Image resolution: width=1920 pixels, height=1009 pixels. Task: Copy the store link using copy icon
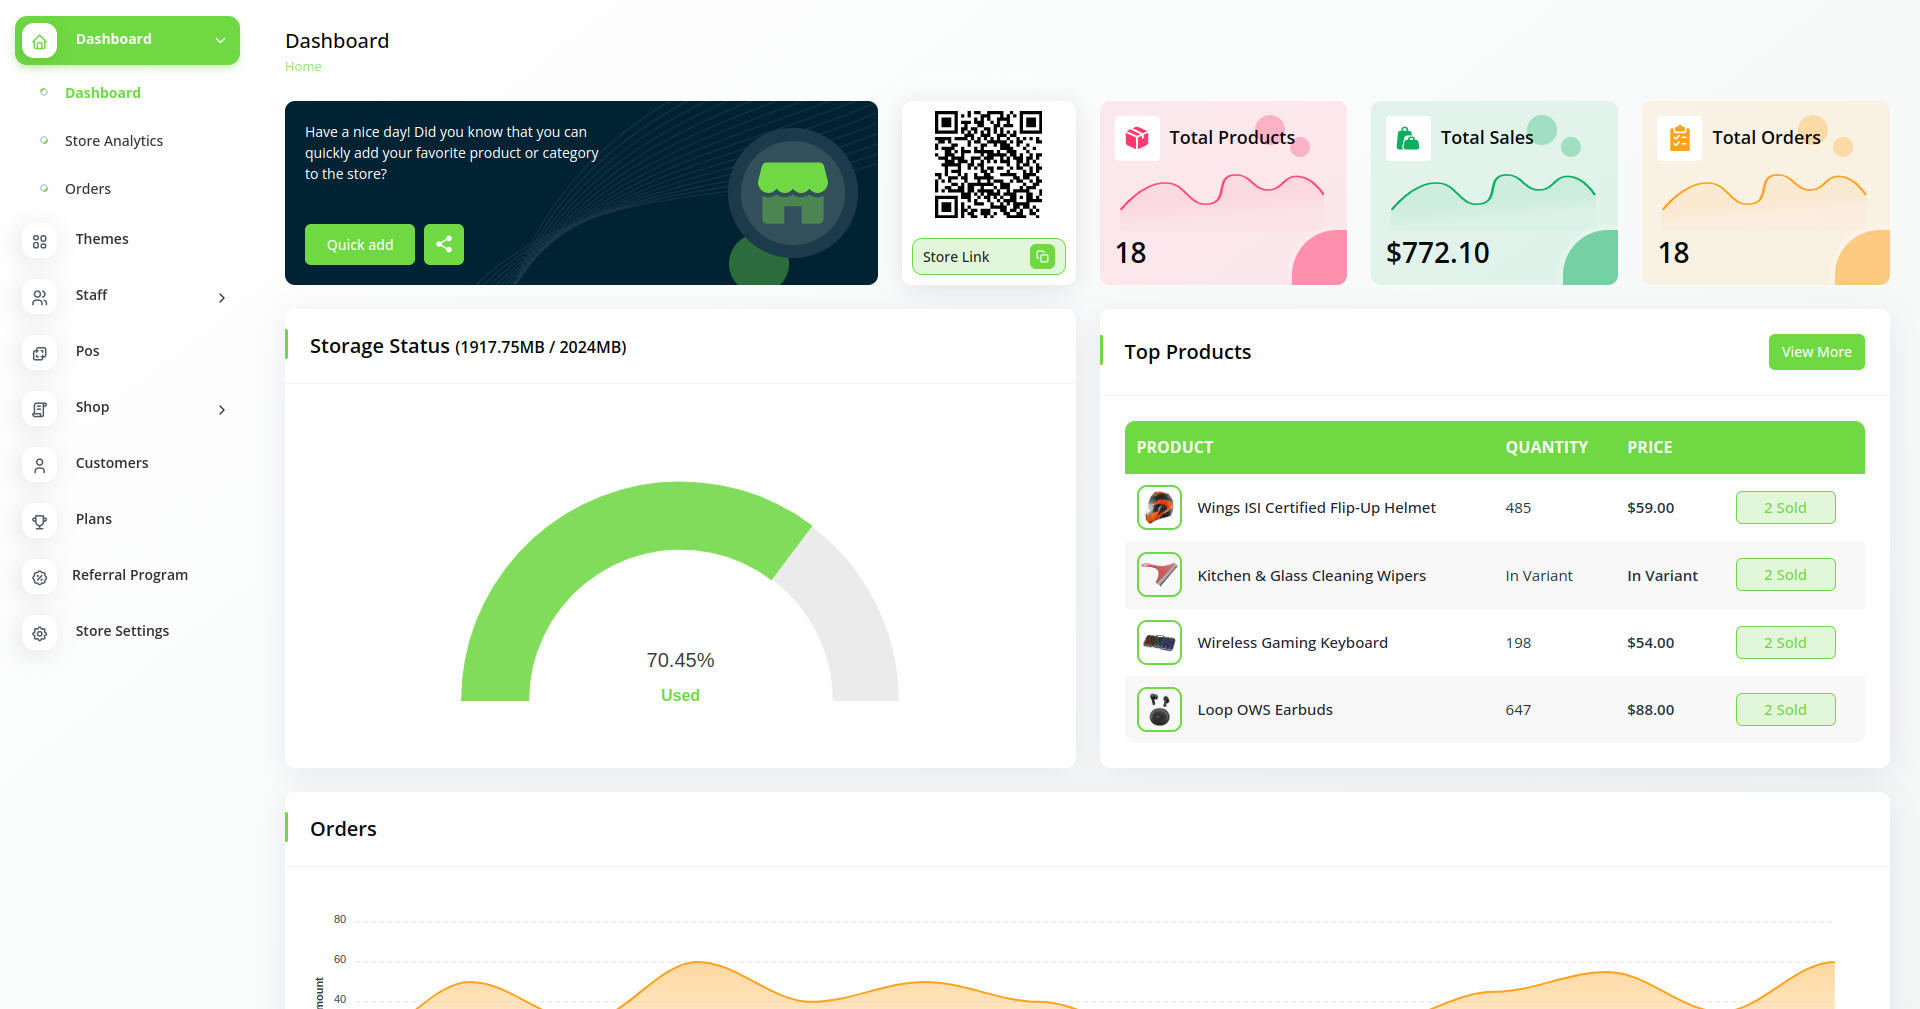tap(1042, 257)
